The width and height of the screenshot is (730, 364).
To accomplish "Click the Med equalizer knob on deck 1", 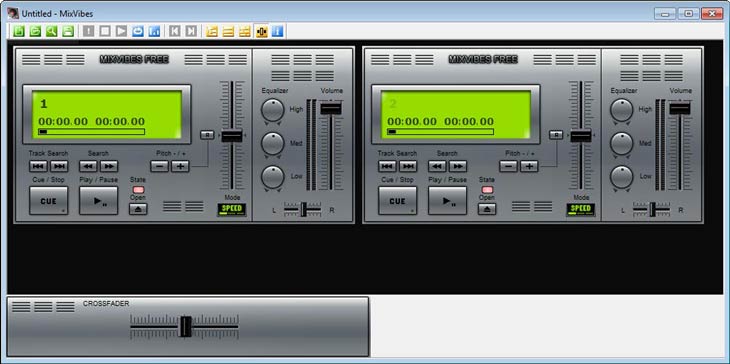I will point(273,144).
